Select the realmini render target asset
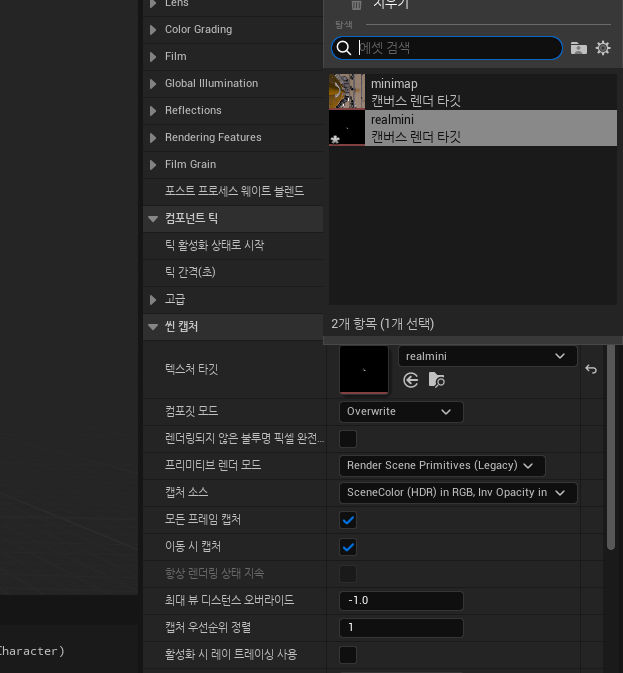The height and width of the screenshot is (673, 623). point(473,128)
